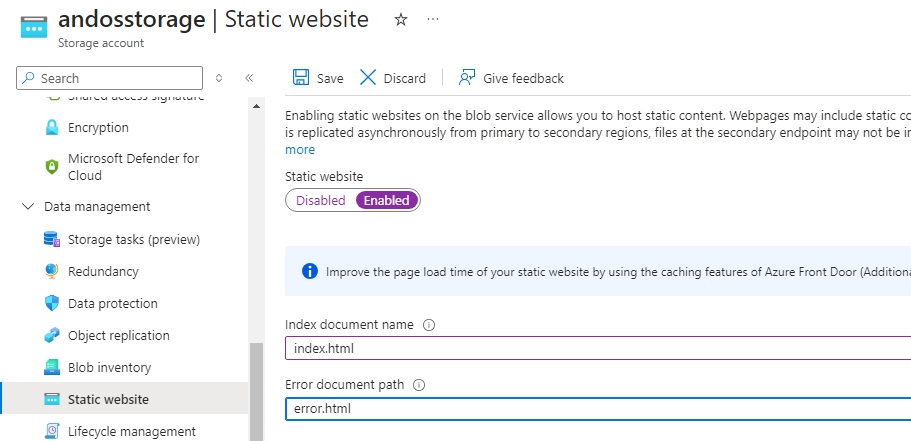Click the Object replication icon
Image resolution: width=911 pixels, height=441 pixels.
(52, 336)
